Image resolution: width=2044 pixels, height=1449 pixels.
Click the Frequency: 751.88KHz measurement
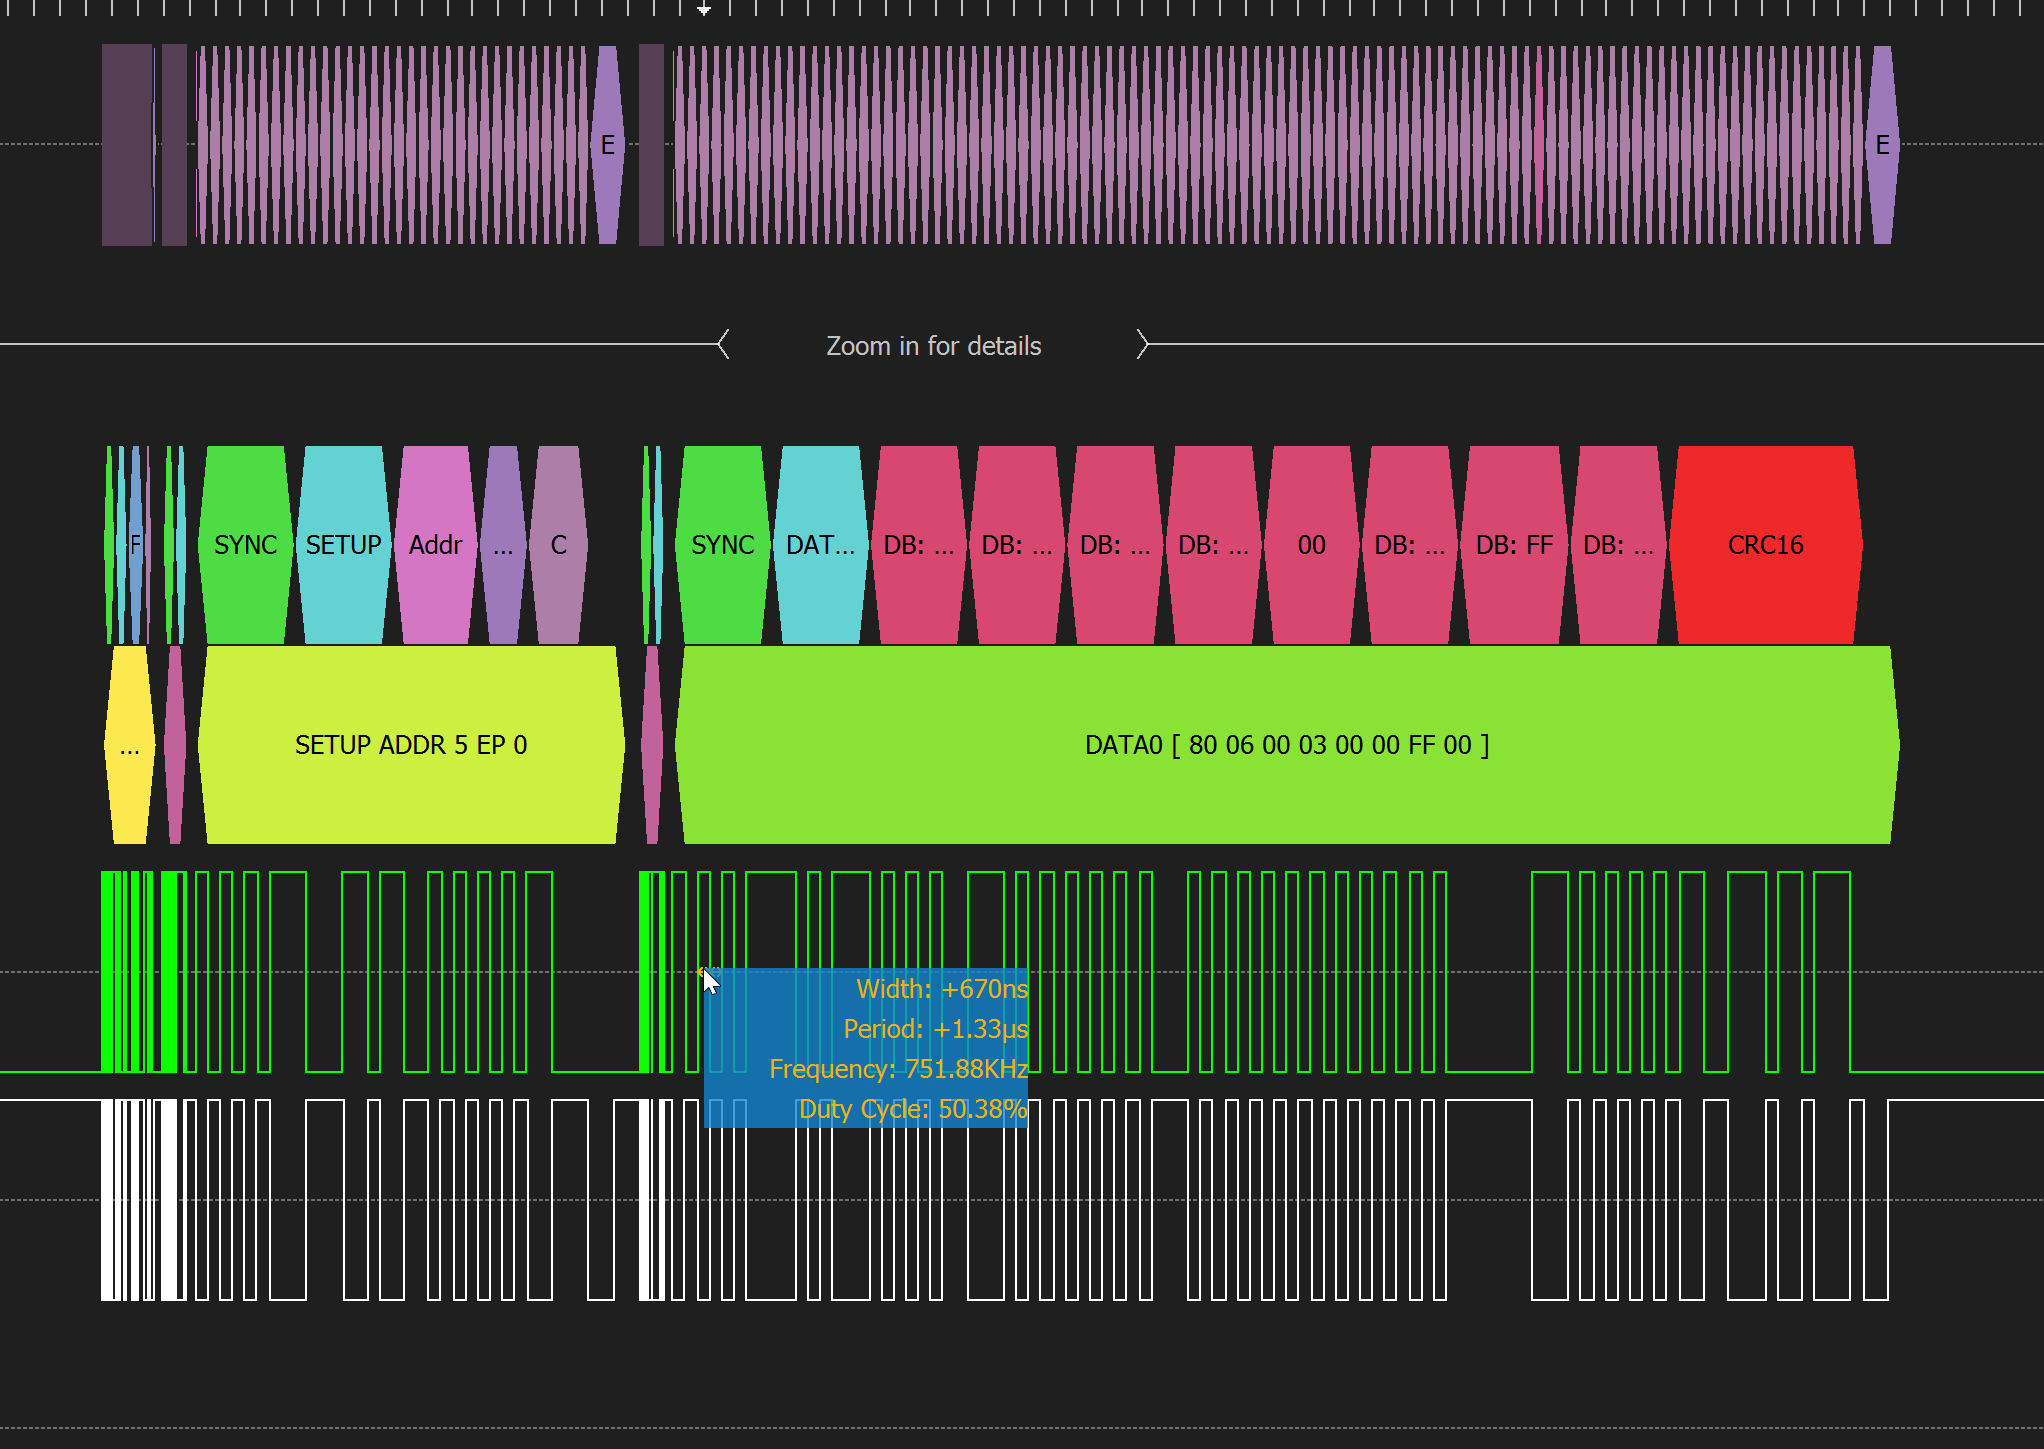[x=898, y=1069]
